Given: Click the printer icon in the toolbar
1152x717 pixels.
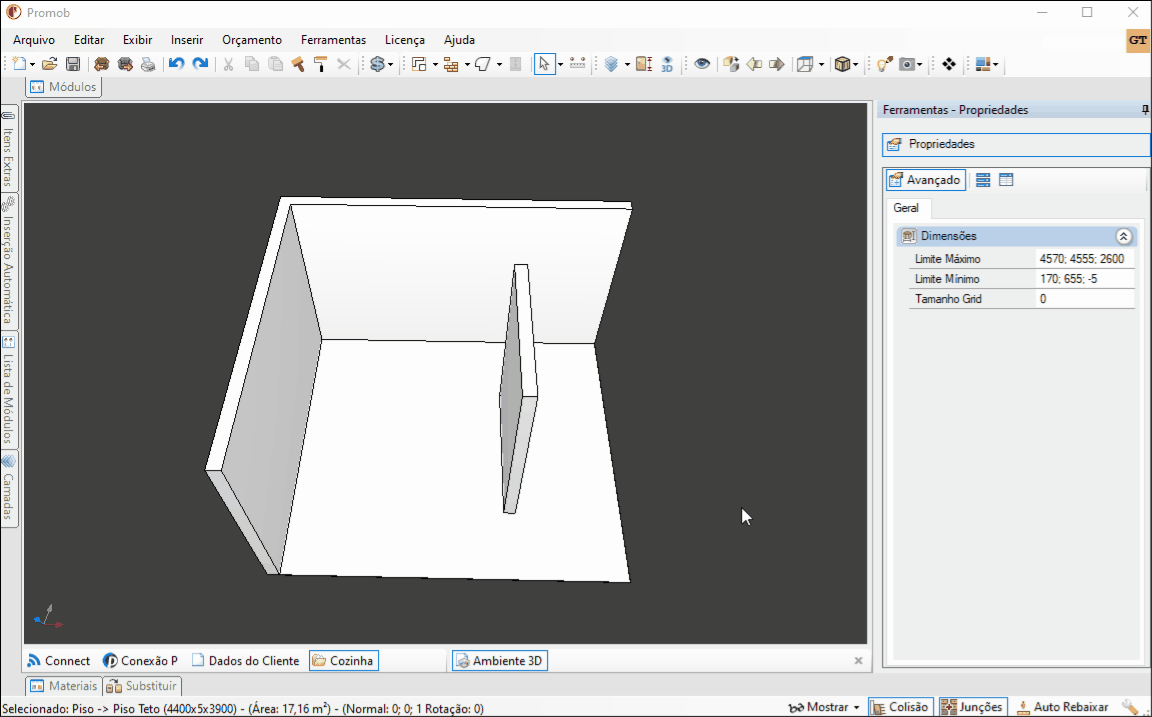Looking at the screenshot, I should (148, 64).
